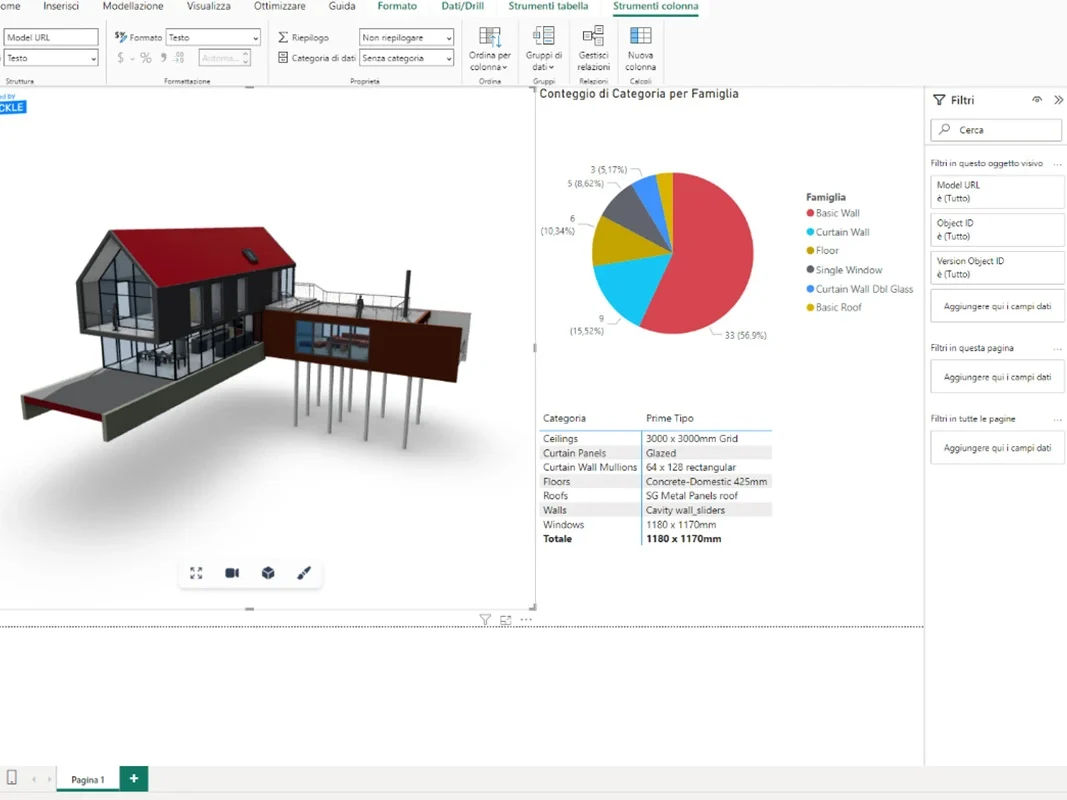Select the Windows table row
The image size is (1067, 800).
tap(657, 524)
